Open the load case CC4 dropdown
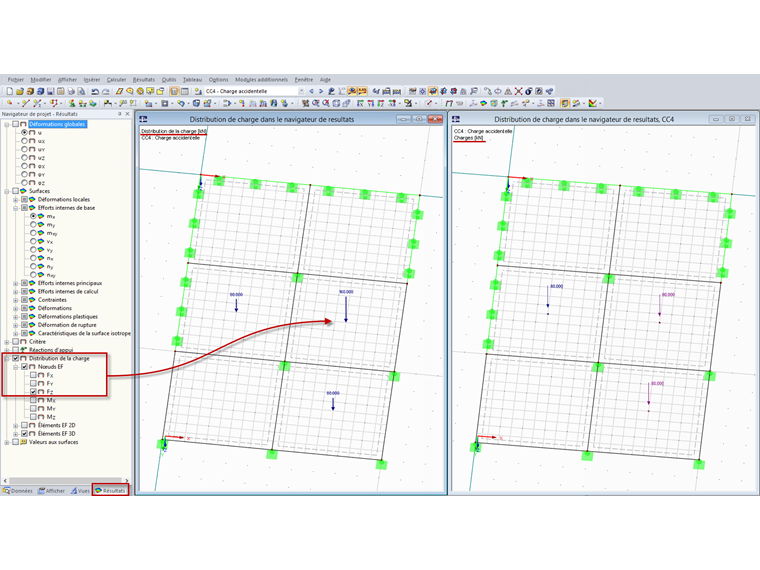Image resolution: width=760 pixels, height=570 pixels. click(x=301, y=91)
